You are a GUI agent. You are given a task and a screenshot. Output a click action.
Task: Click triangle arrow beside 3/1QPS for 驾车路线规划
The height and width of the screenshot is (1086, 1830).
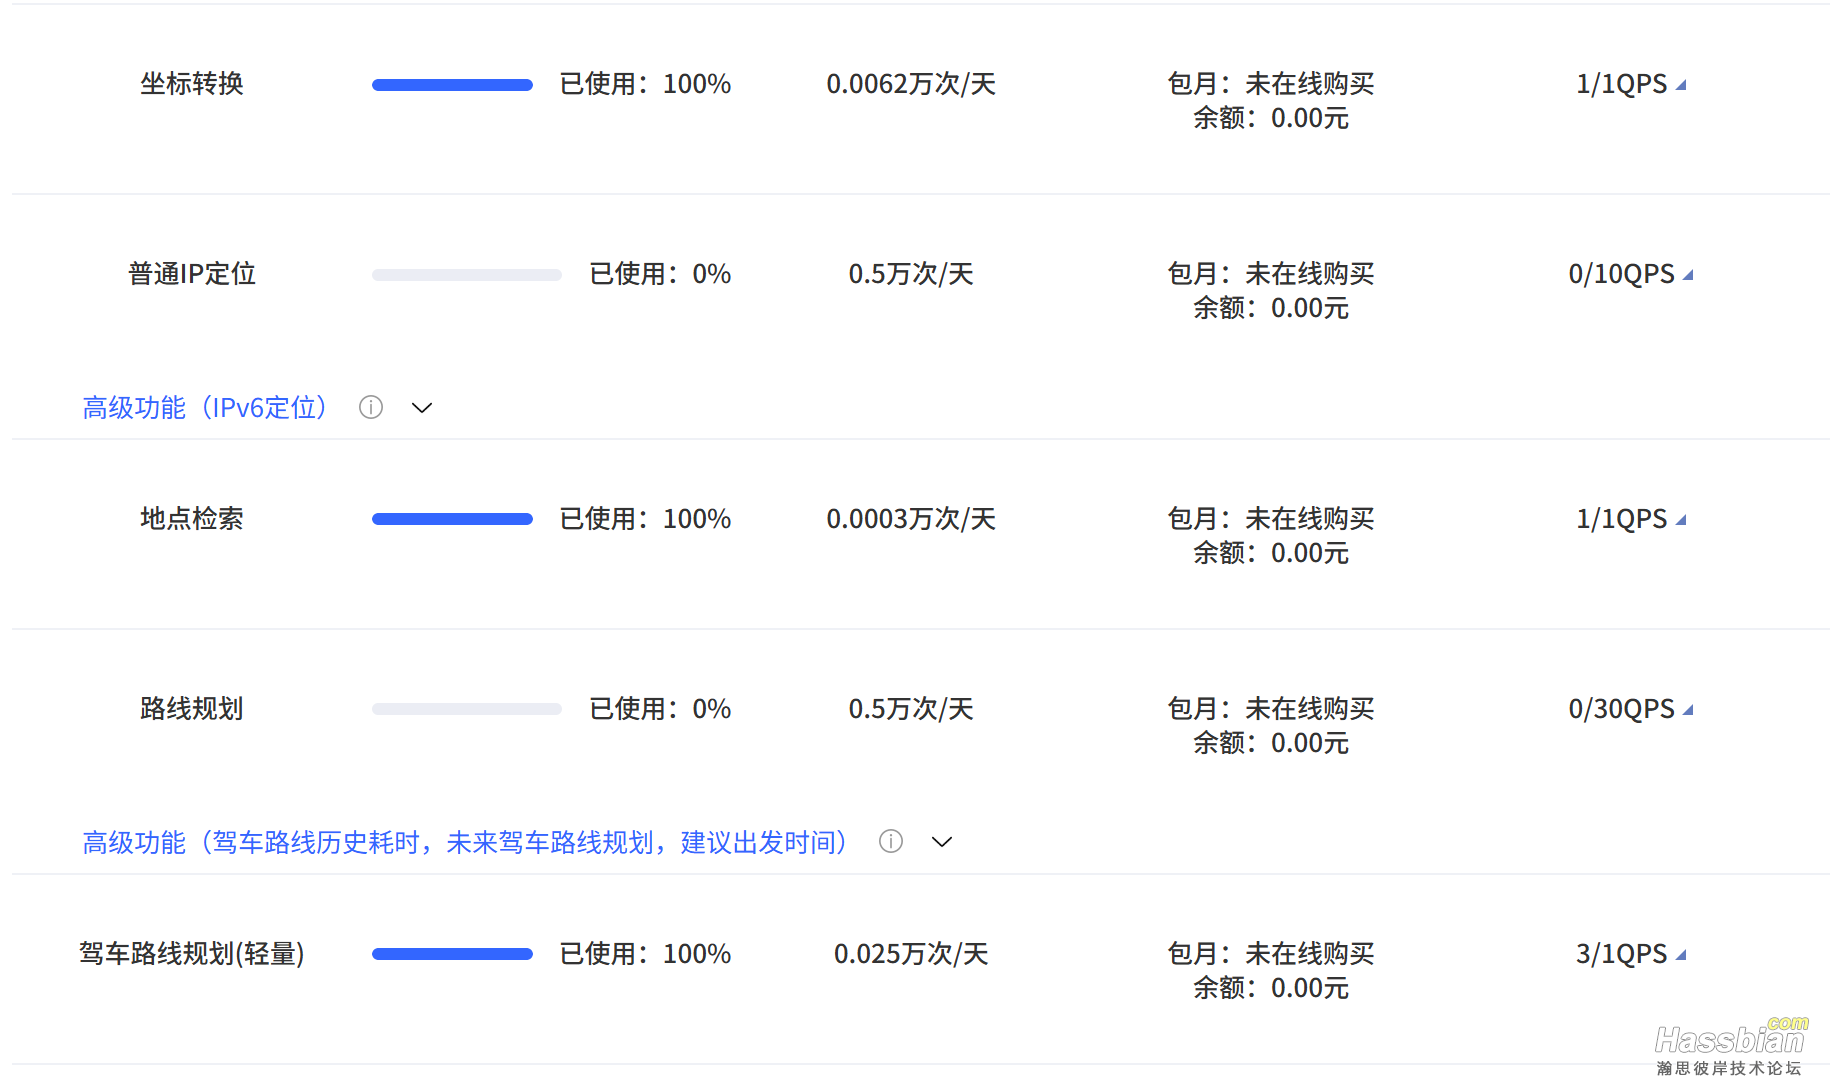1681,955
